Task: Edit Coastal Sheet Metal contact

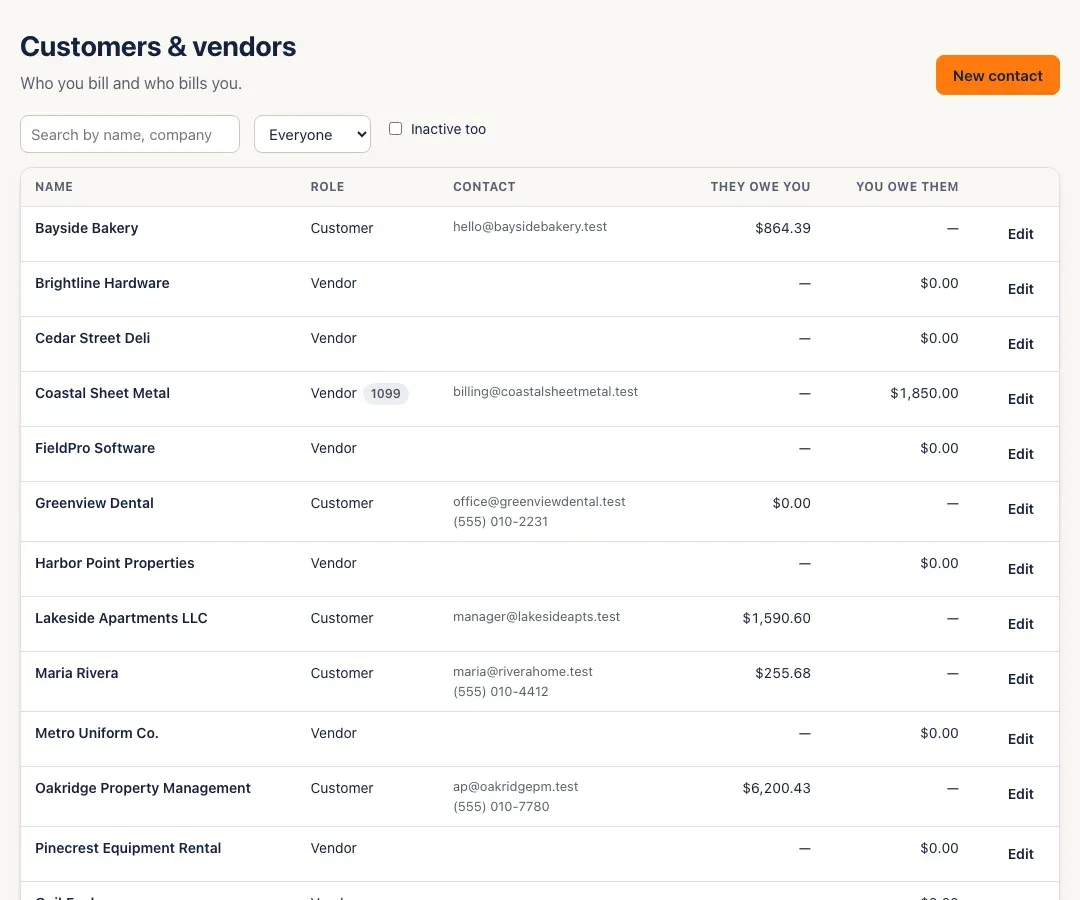Action: (1020, 399)
